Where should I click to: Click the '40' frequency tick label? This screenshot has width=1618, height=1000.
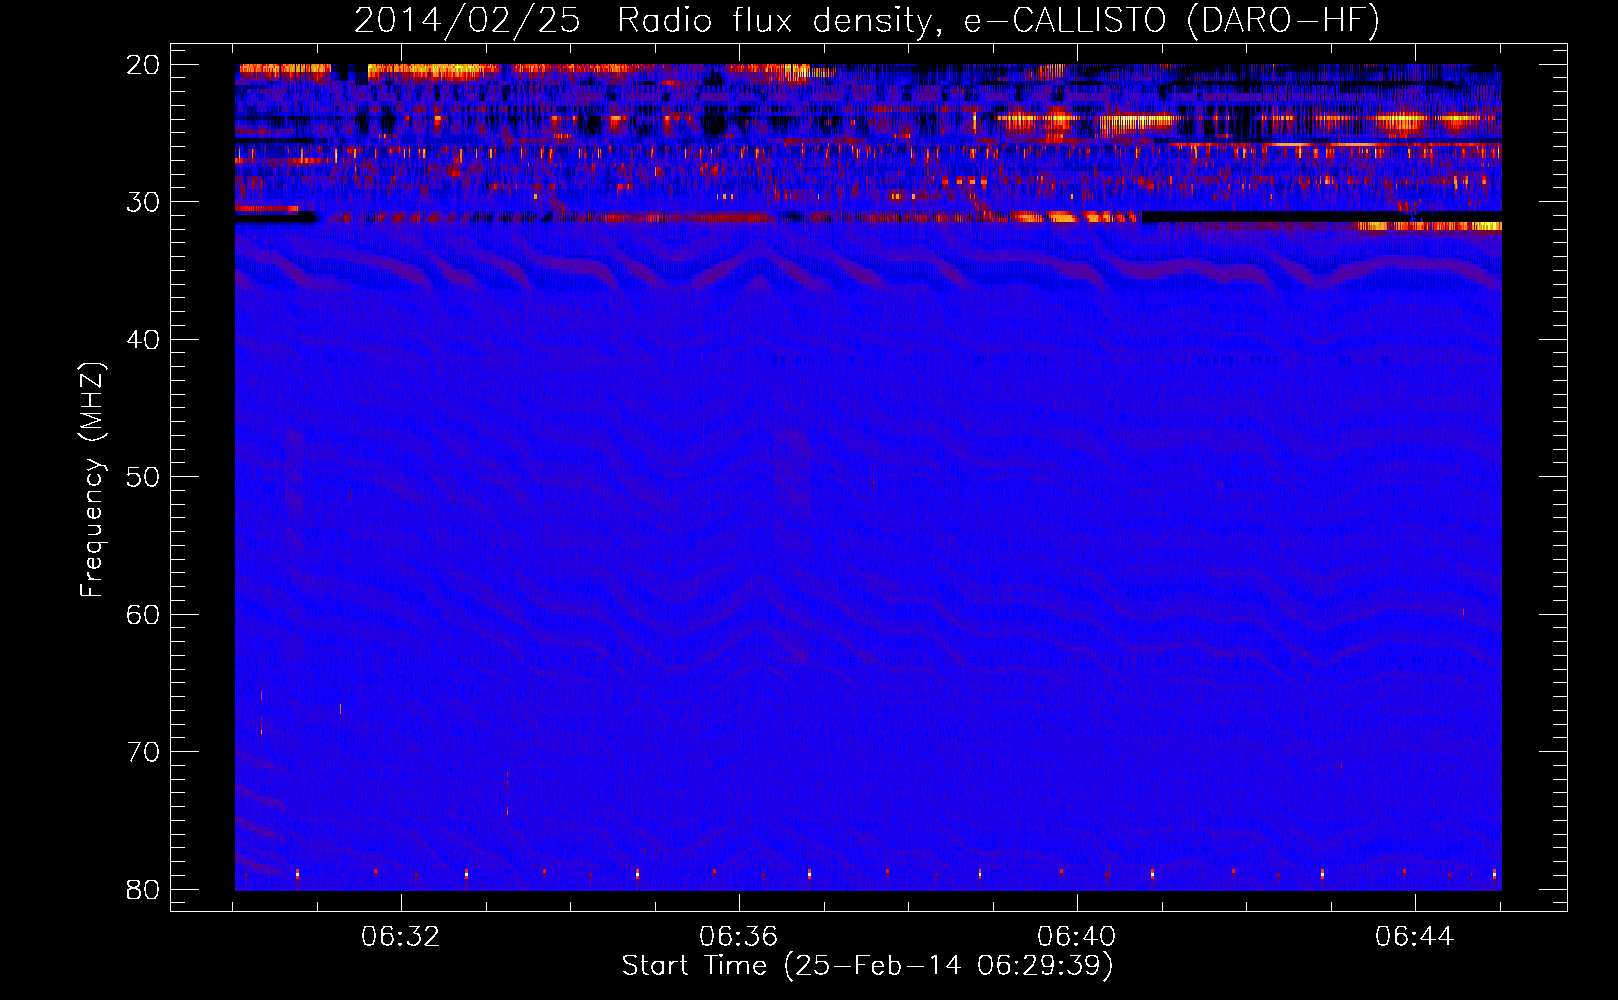(143, 340)
